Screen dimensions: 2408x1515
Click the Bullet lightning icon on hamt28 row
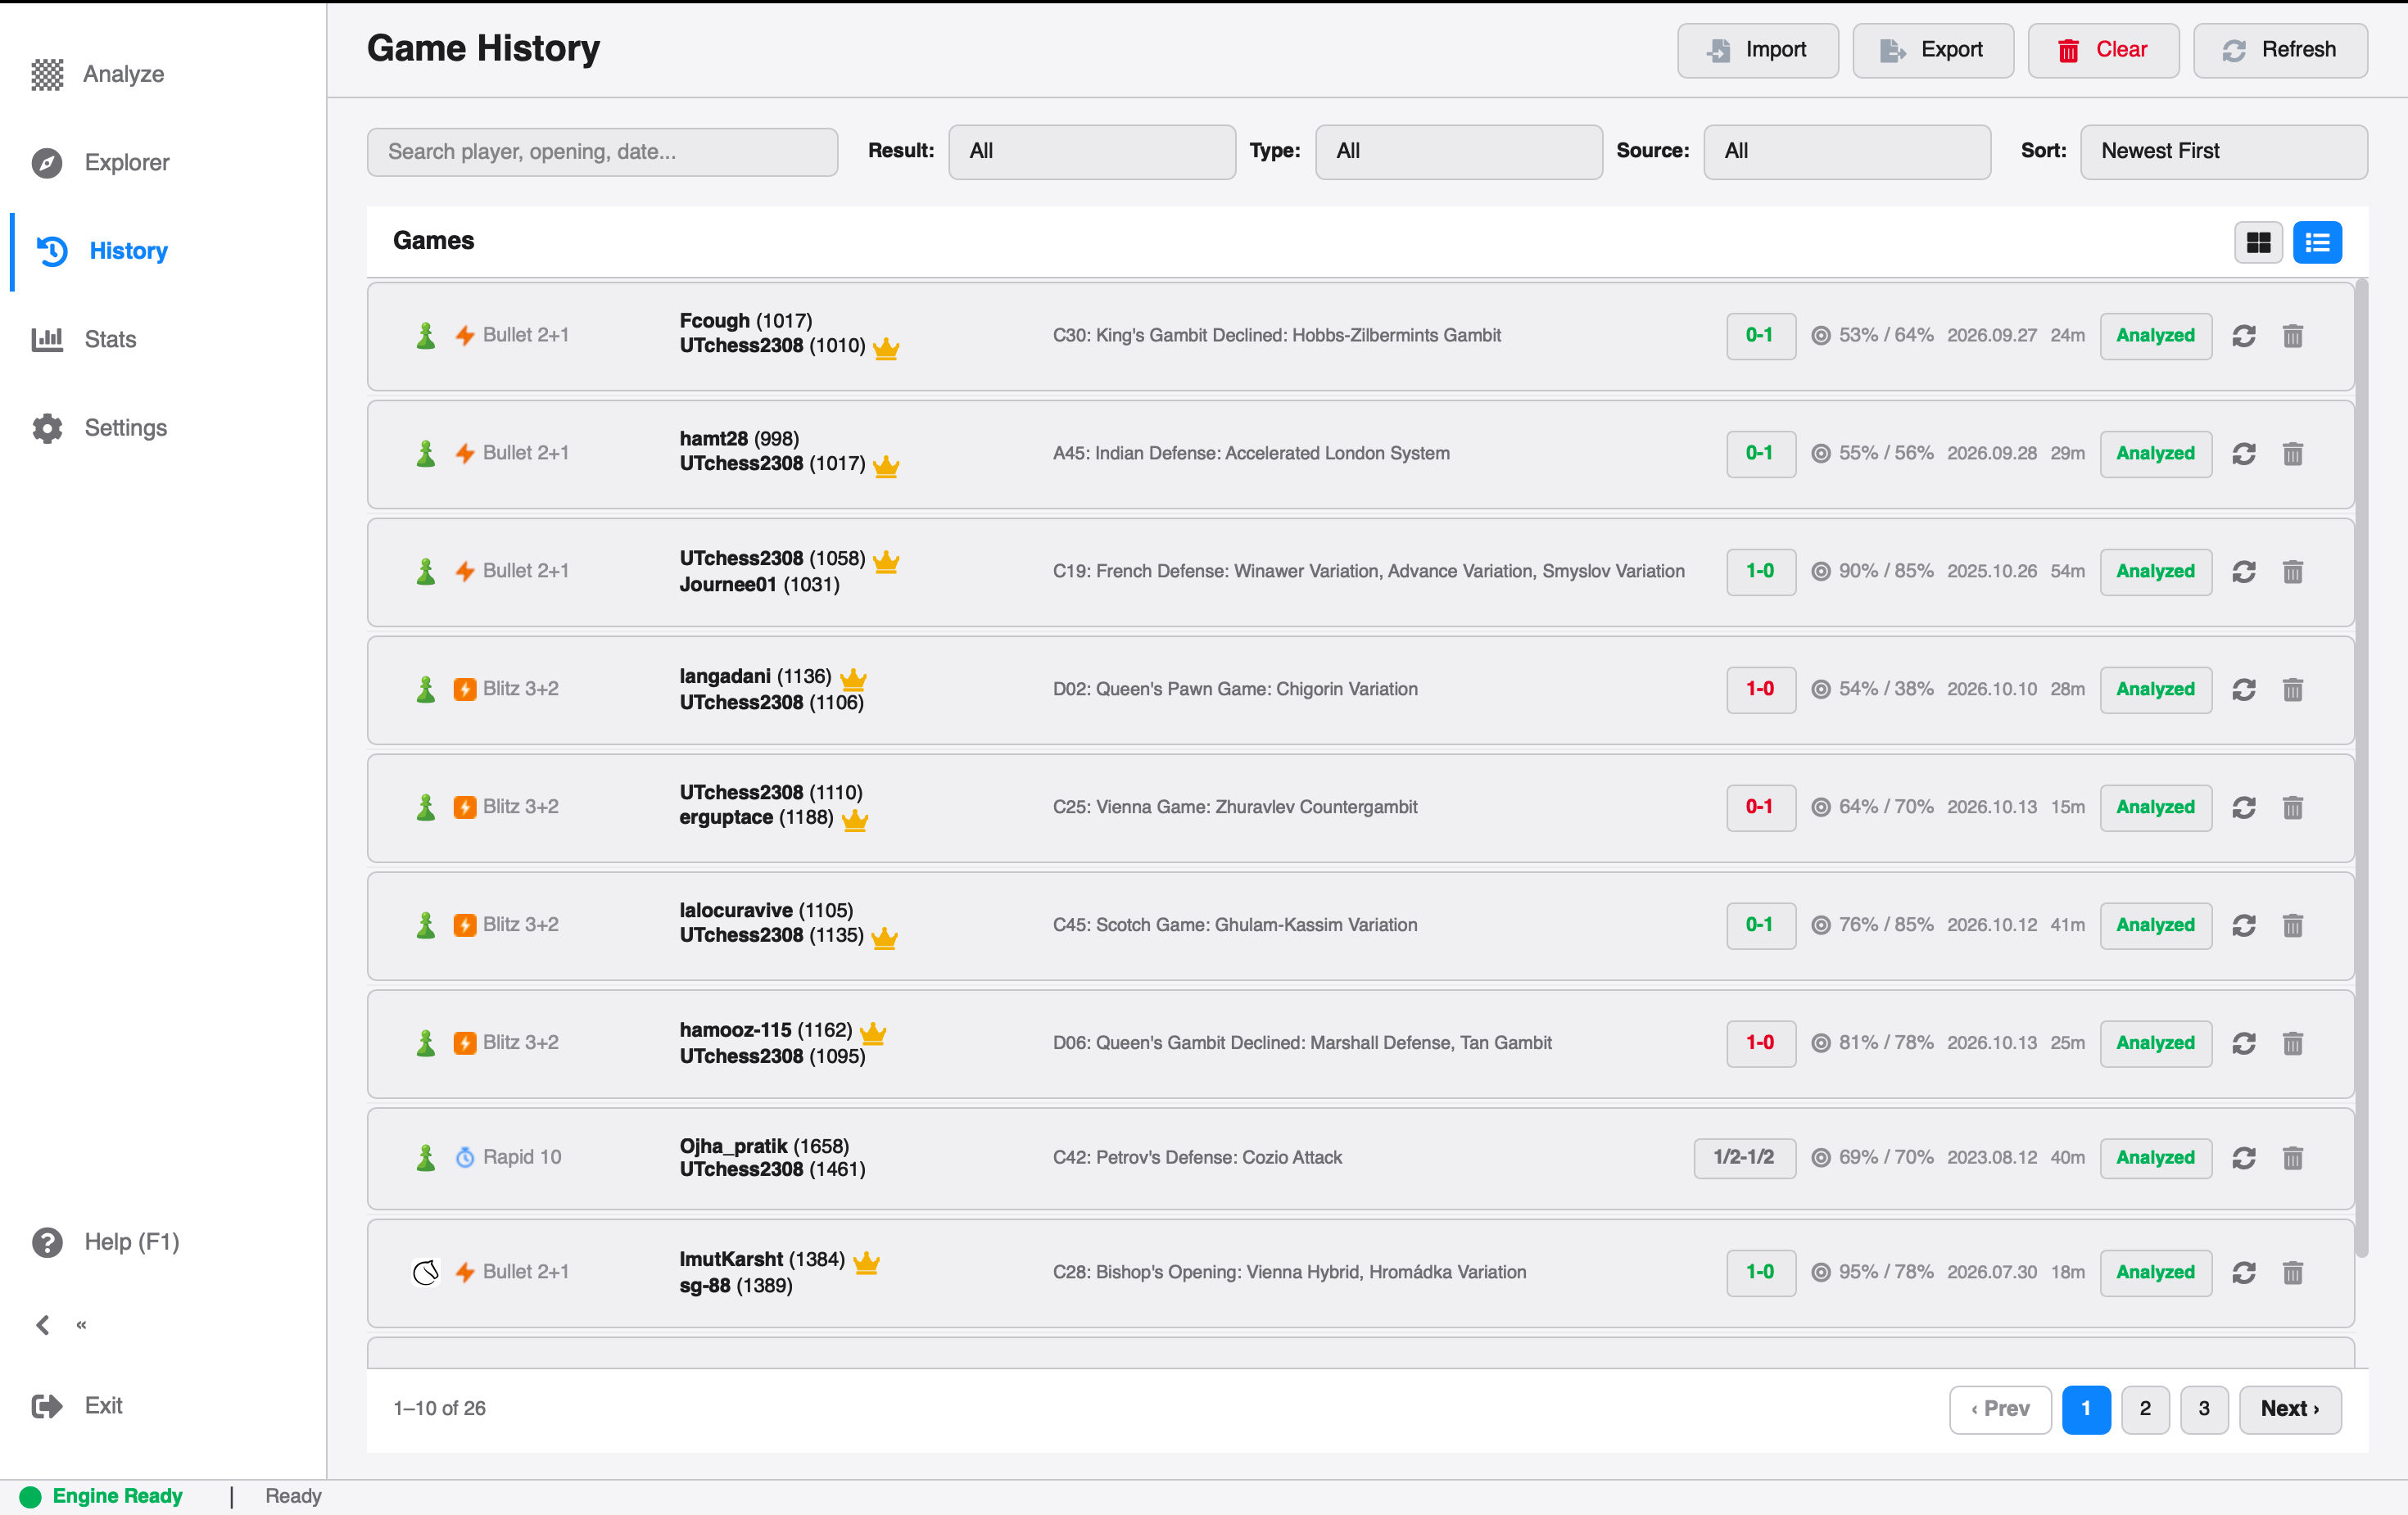[465, 454]
